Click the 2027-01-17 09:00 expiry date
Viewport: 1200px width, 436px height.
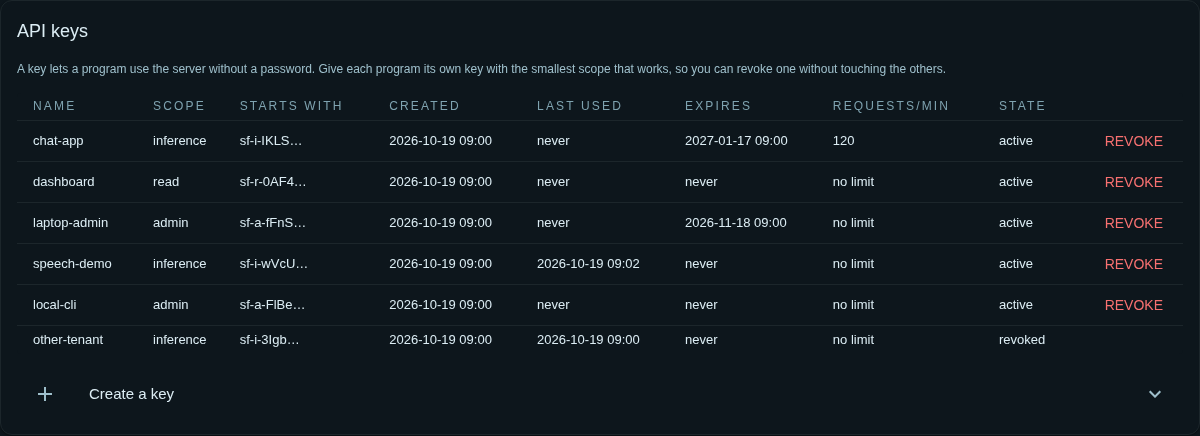pyautogui.click(x=736, y=141)
